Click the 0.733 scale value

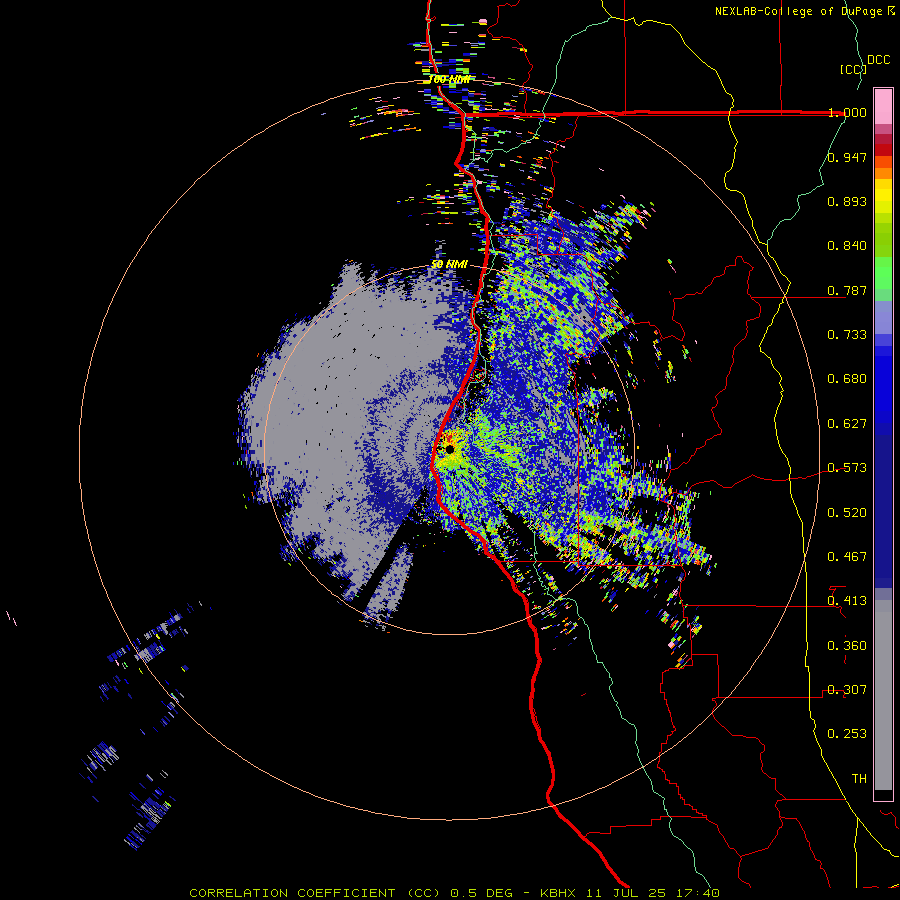pos(847,335)
